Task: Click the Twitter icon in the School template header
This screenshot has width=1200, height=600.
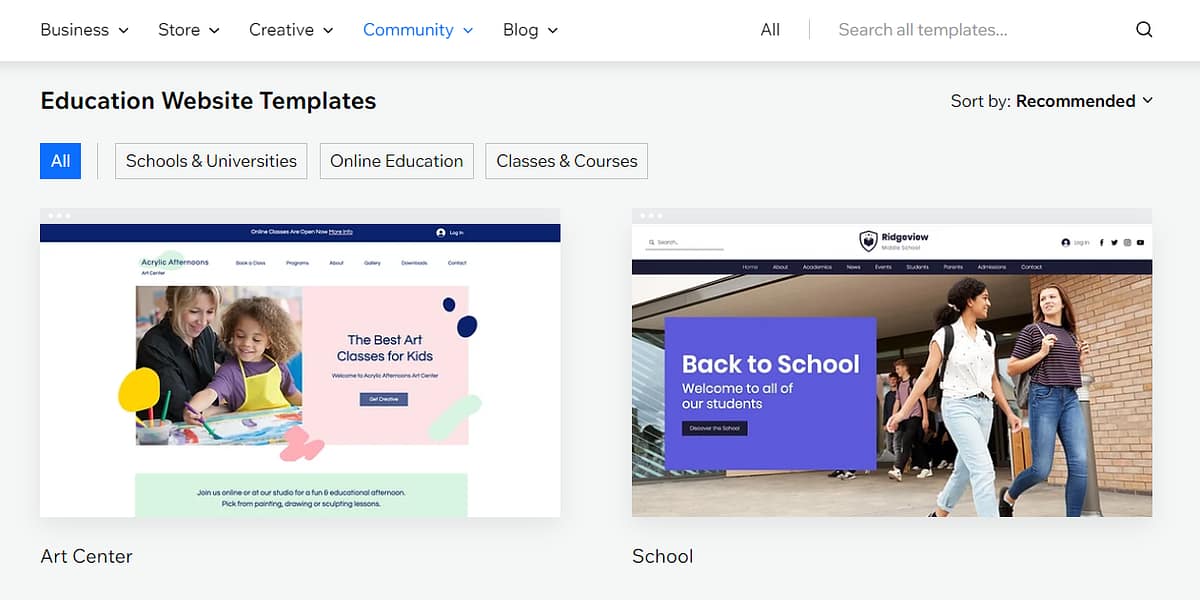Action: click(x=1115, y=242)
